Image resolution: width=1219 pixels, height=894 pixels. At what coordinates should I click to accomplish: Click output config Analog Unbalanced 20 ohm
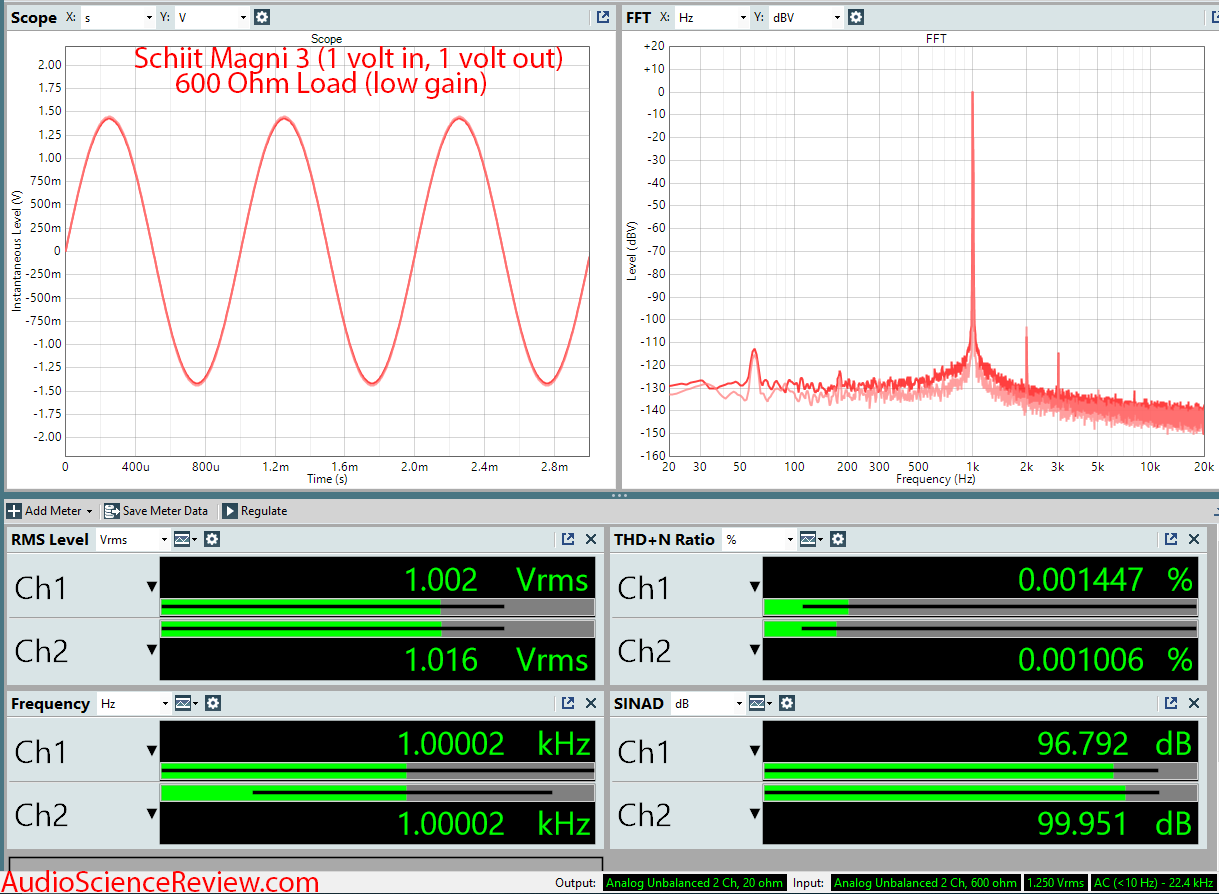[694, 883]
